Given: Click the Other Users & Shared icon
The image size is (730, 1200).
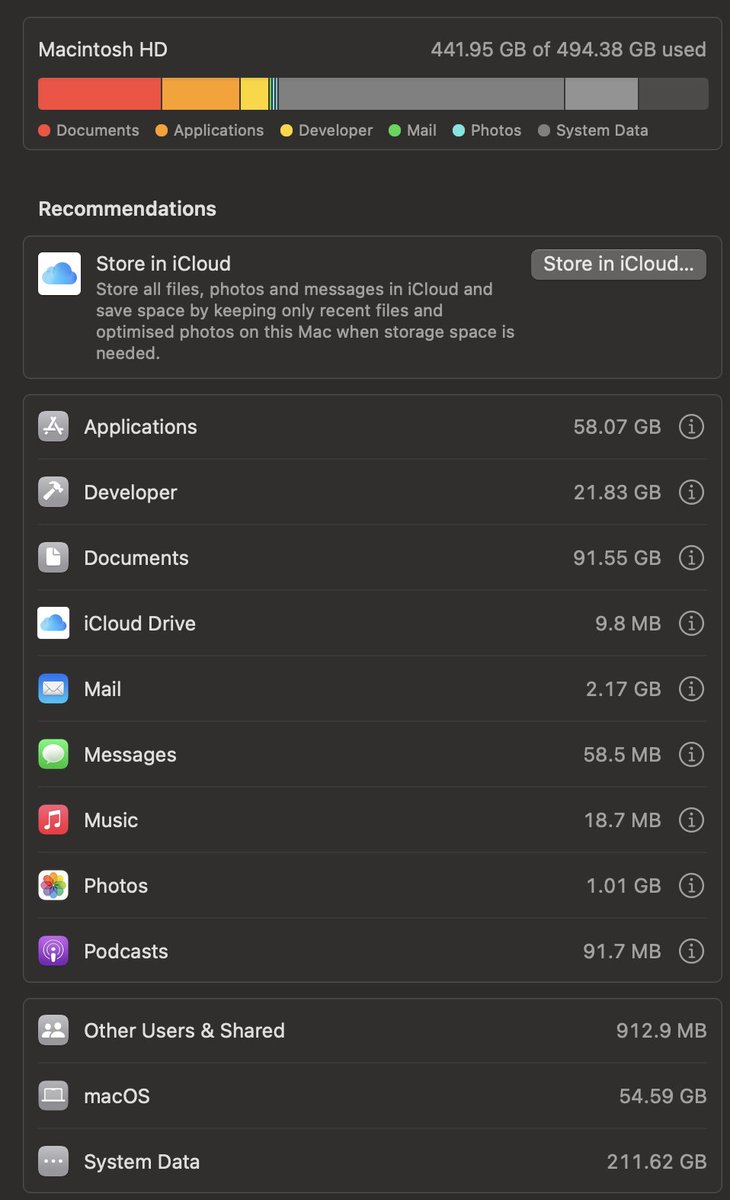Looking at the screenshot, I should (x=53, y=1031).
